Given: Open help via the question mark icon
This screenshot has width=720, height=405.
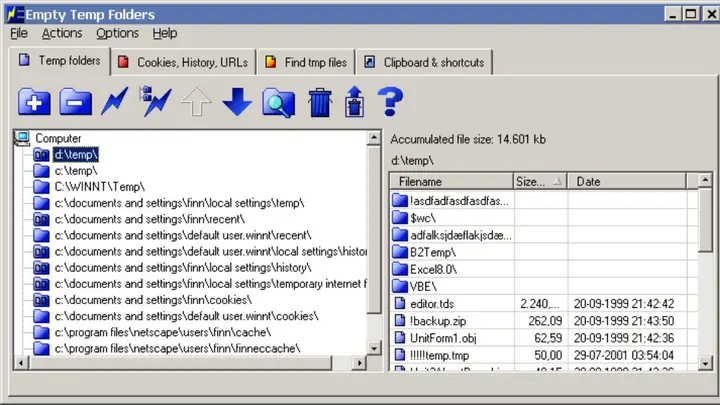Looking at the screenshot, I should [x=390, y=101].
